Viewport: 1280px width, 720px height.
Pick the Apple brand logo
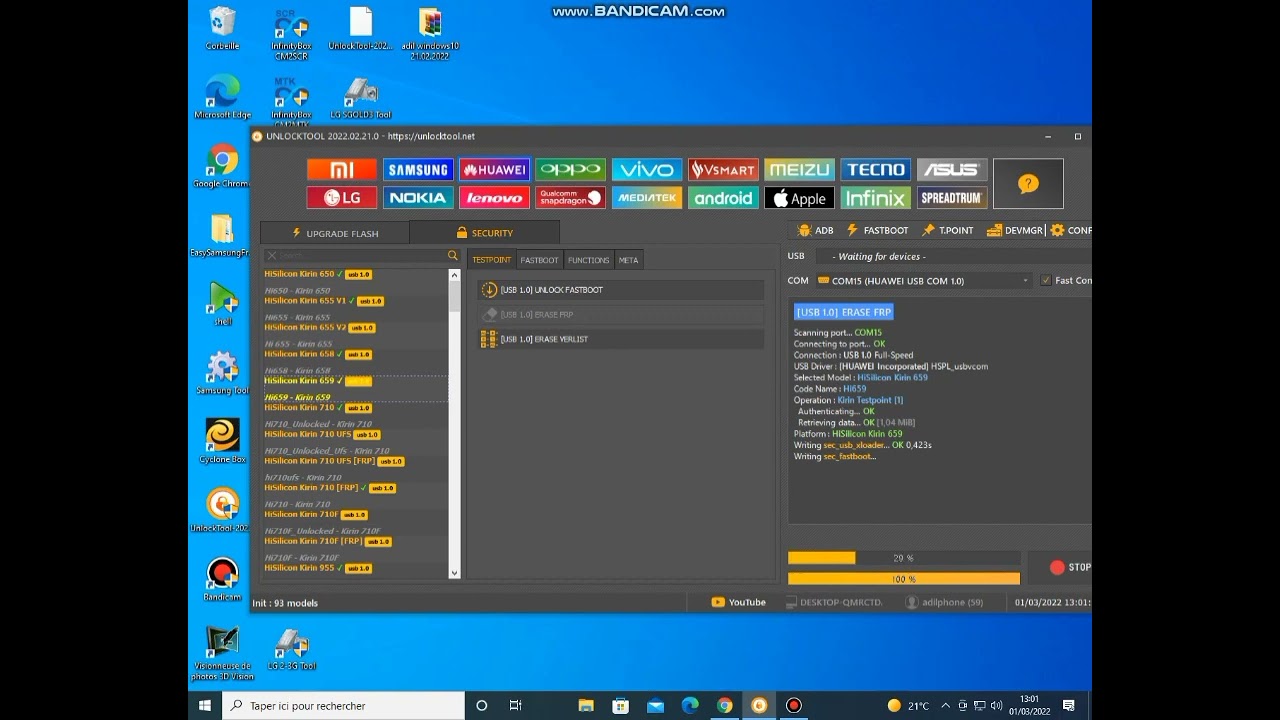pos(799,198)
